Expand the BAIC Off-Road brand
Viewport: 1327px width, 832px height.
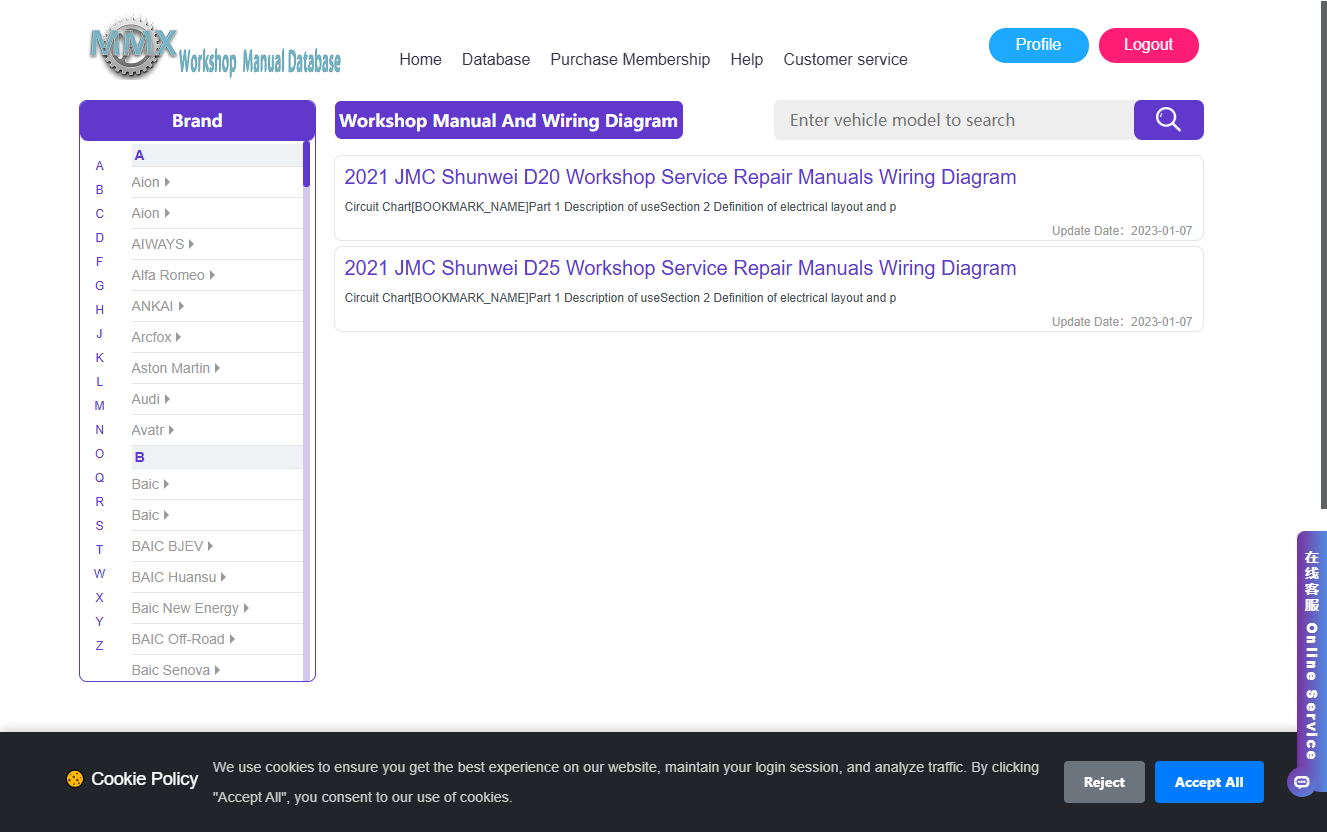[184, 639]
